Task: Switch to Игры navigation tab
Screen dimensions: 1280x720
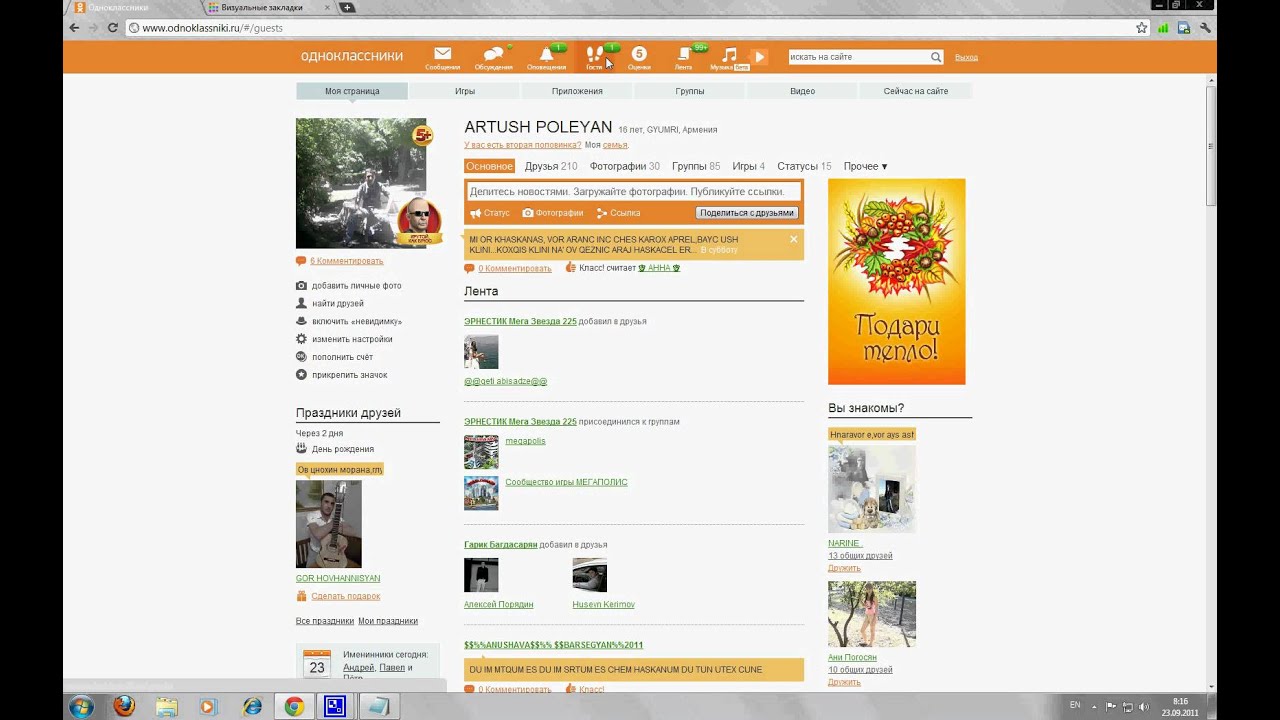Action: tap(465, 91)
